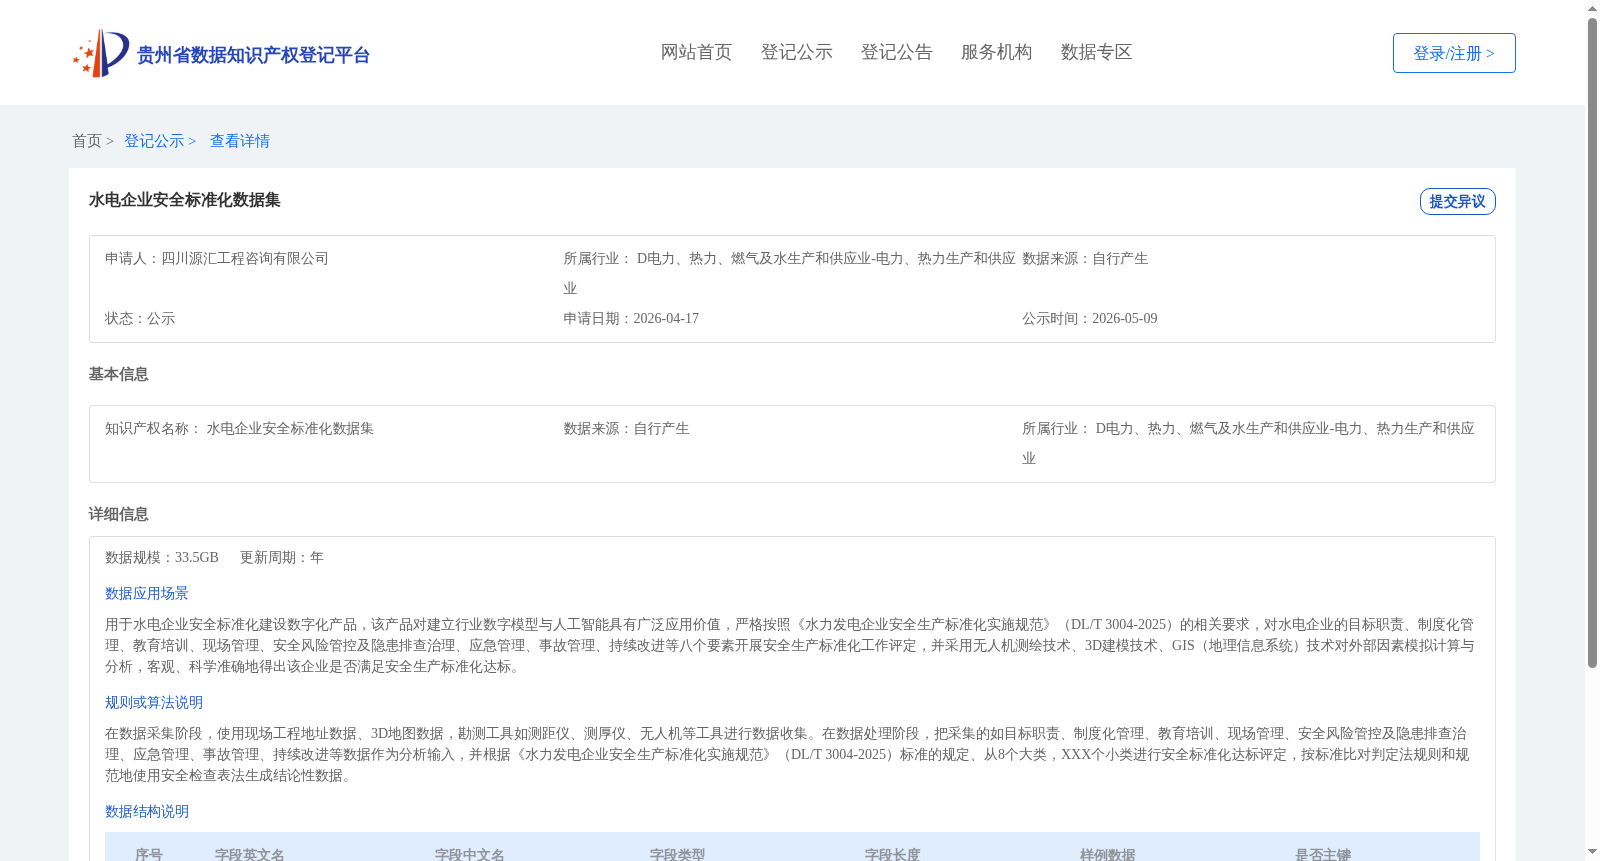Select the page title 水电企业安全标准化数据集

184,200
